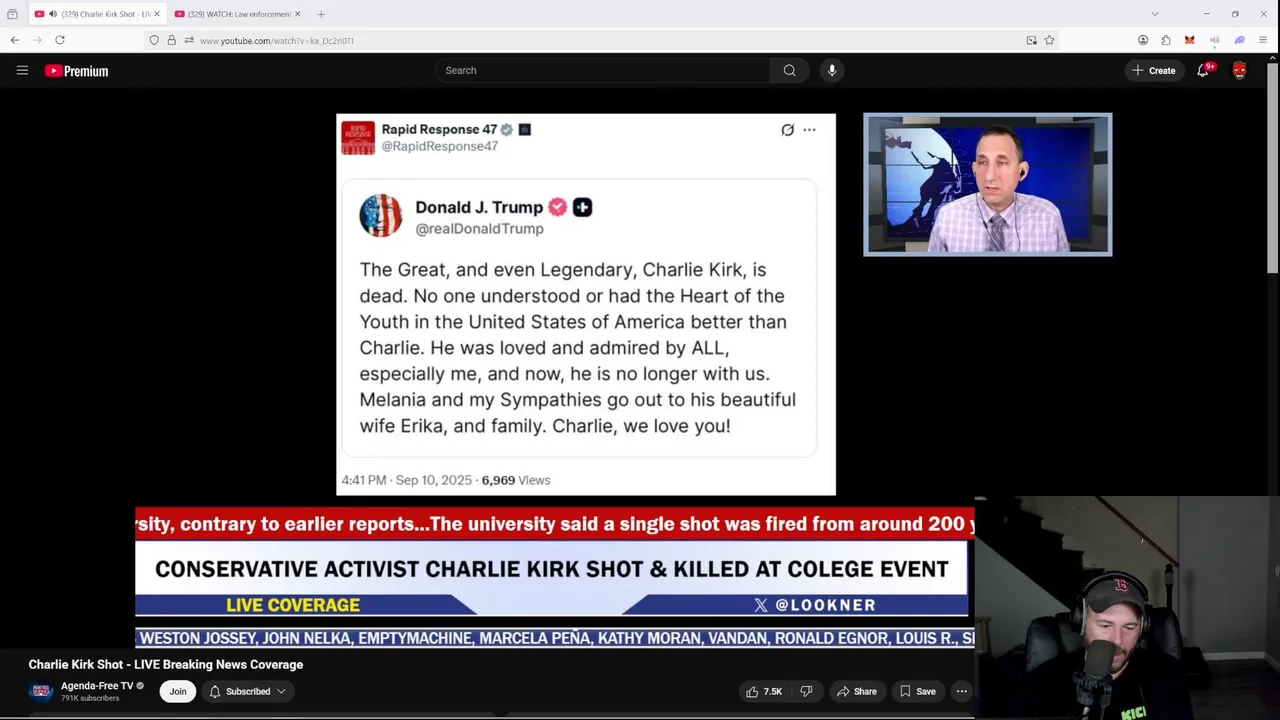
Task: Close the Charlie Kirk Shot tab
Action: coord(156,14)
